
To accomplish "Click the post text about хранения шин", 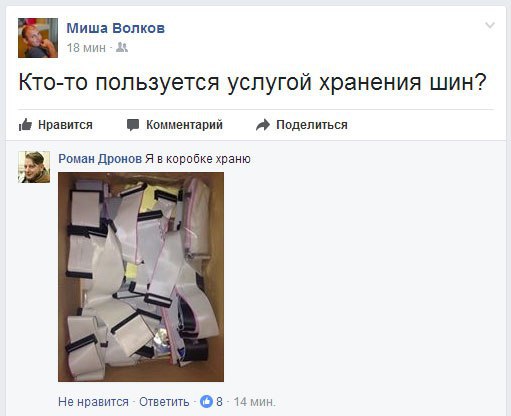I will (x=253, y=82).
